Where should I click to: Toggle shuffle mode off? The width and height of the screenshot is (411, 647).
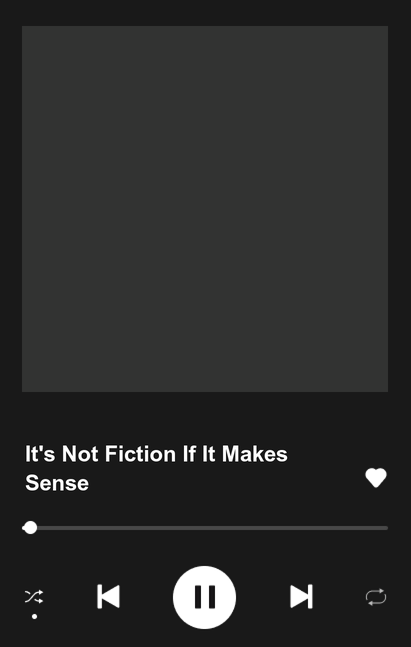tap(34, 597)
